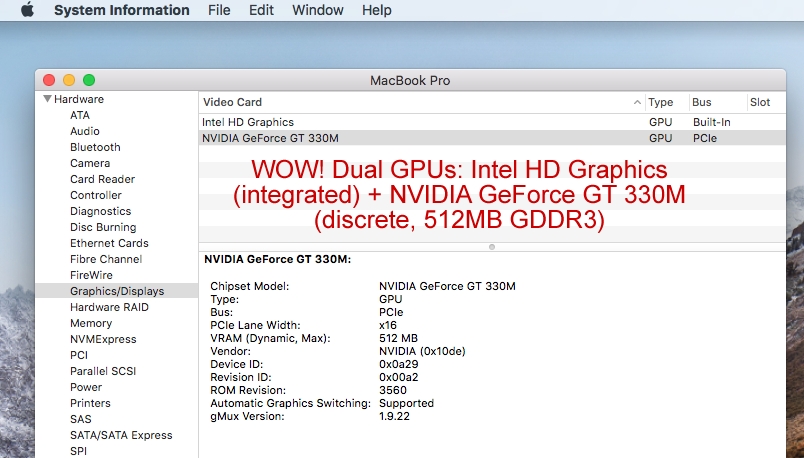Select SATA/SATA Express in the sidebar
The height and width of the screenshot is (458, 804).
[x=121, y=435]
